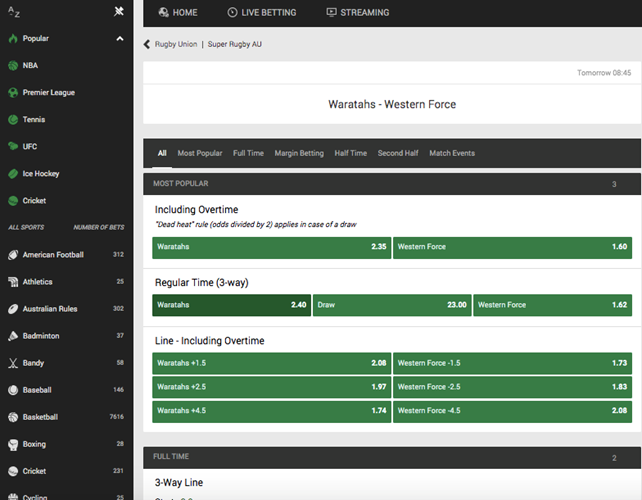Click the Badminton shuttlecock icon
Viewport: 642px width, 500px height.
(x=13, y=336)
